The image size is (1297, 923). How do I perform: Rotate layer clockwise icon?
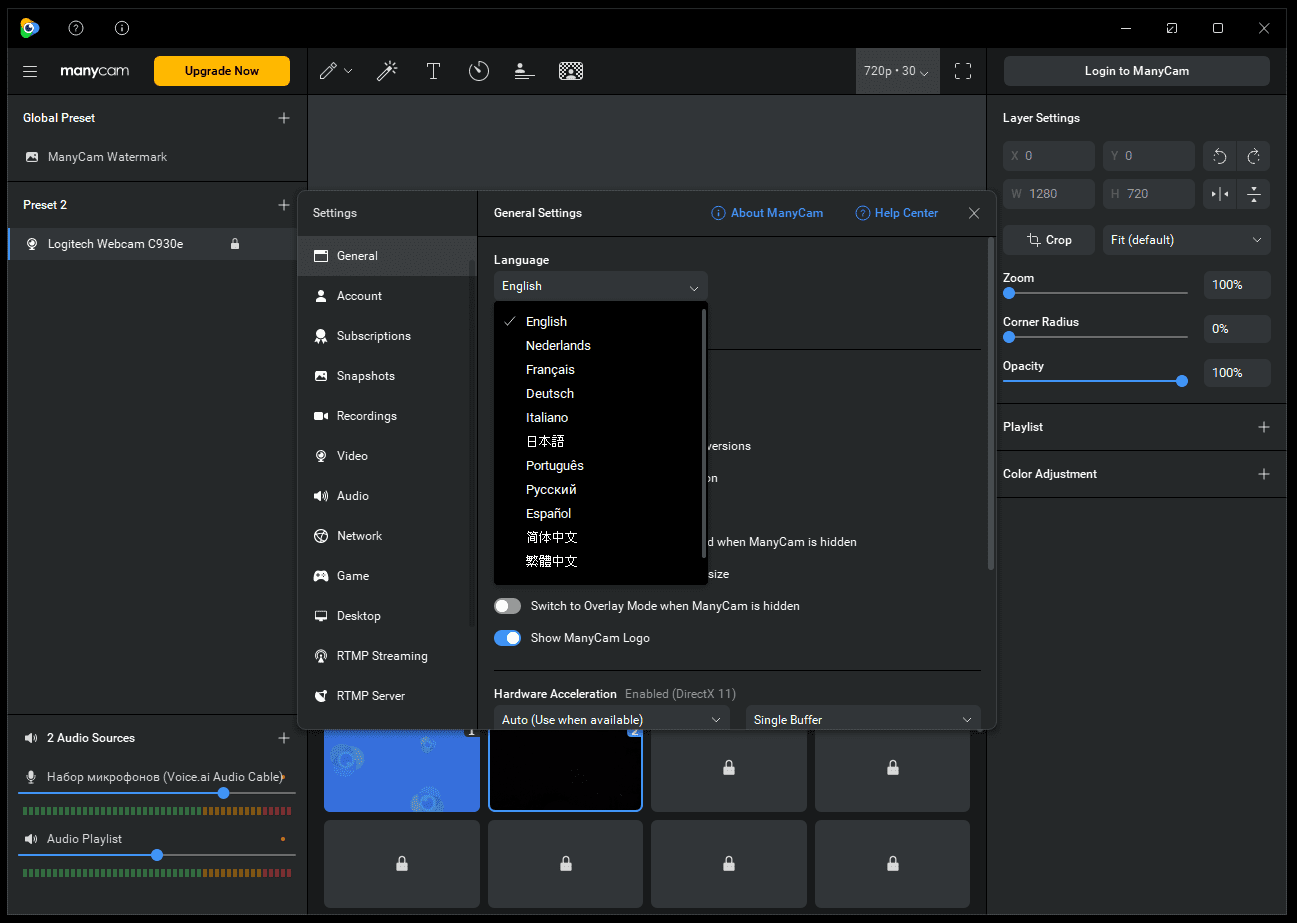point(1253,156)
